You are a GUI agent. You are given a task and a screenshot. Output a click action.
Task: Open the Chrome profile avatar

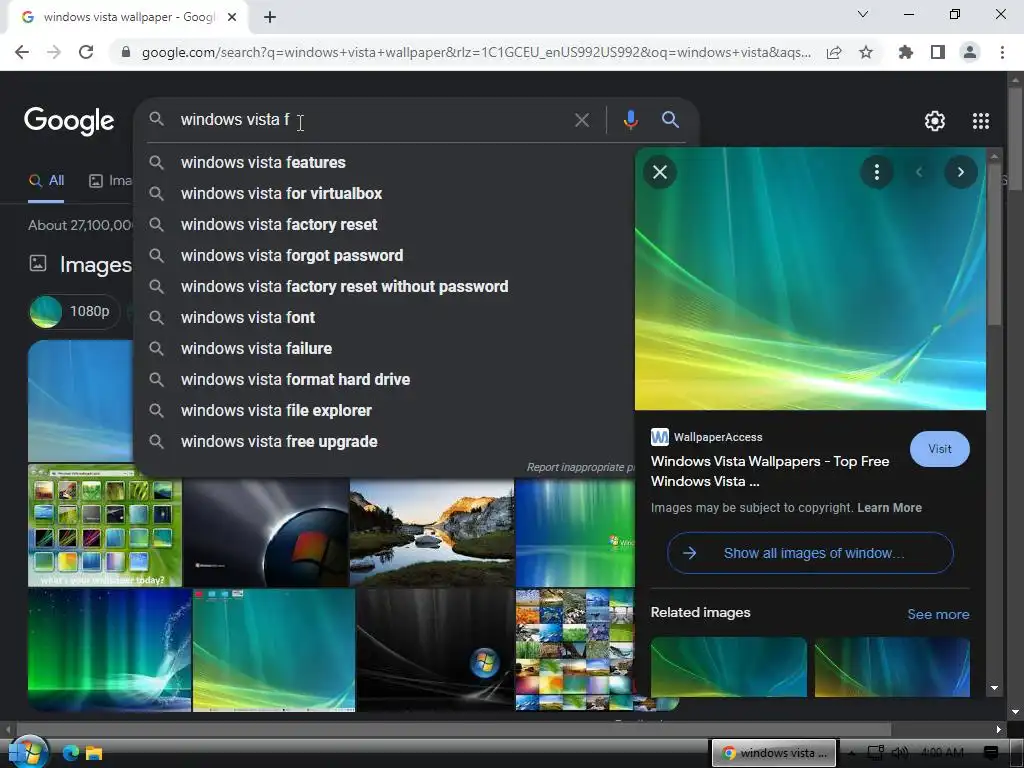(970, 52)
